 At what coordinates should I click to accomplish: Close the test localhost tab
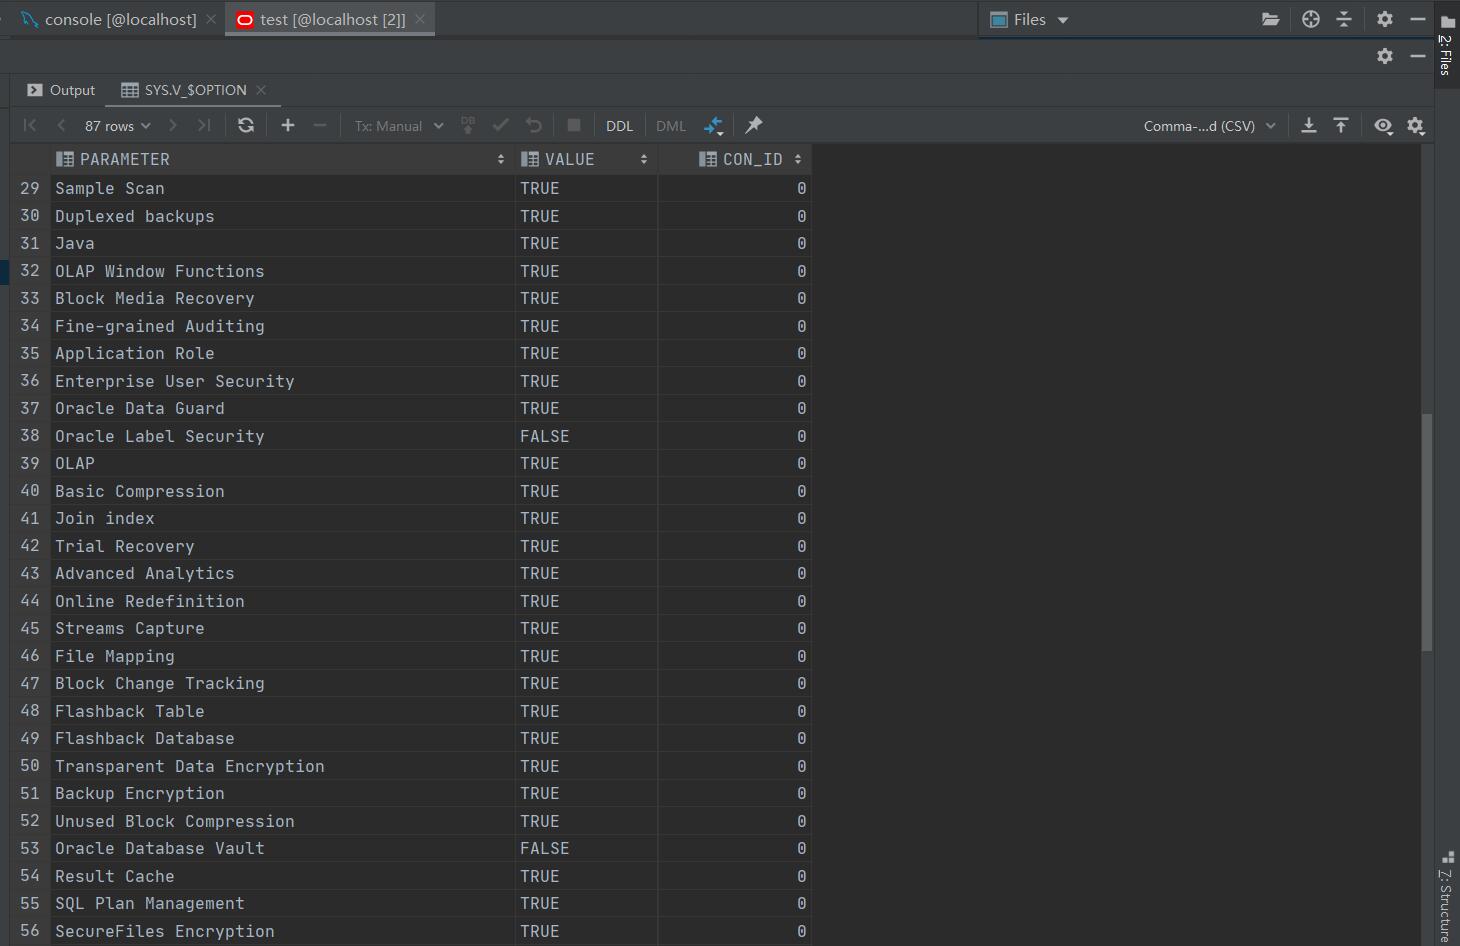coord(420,19)
